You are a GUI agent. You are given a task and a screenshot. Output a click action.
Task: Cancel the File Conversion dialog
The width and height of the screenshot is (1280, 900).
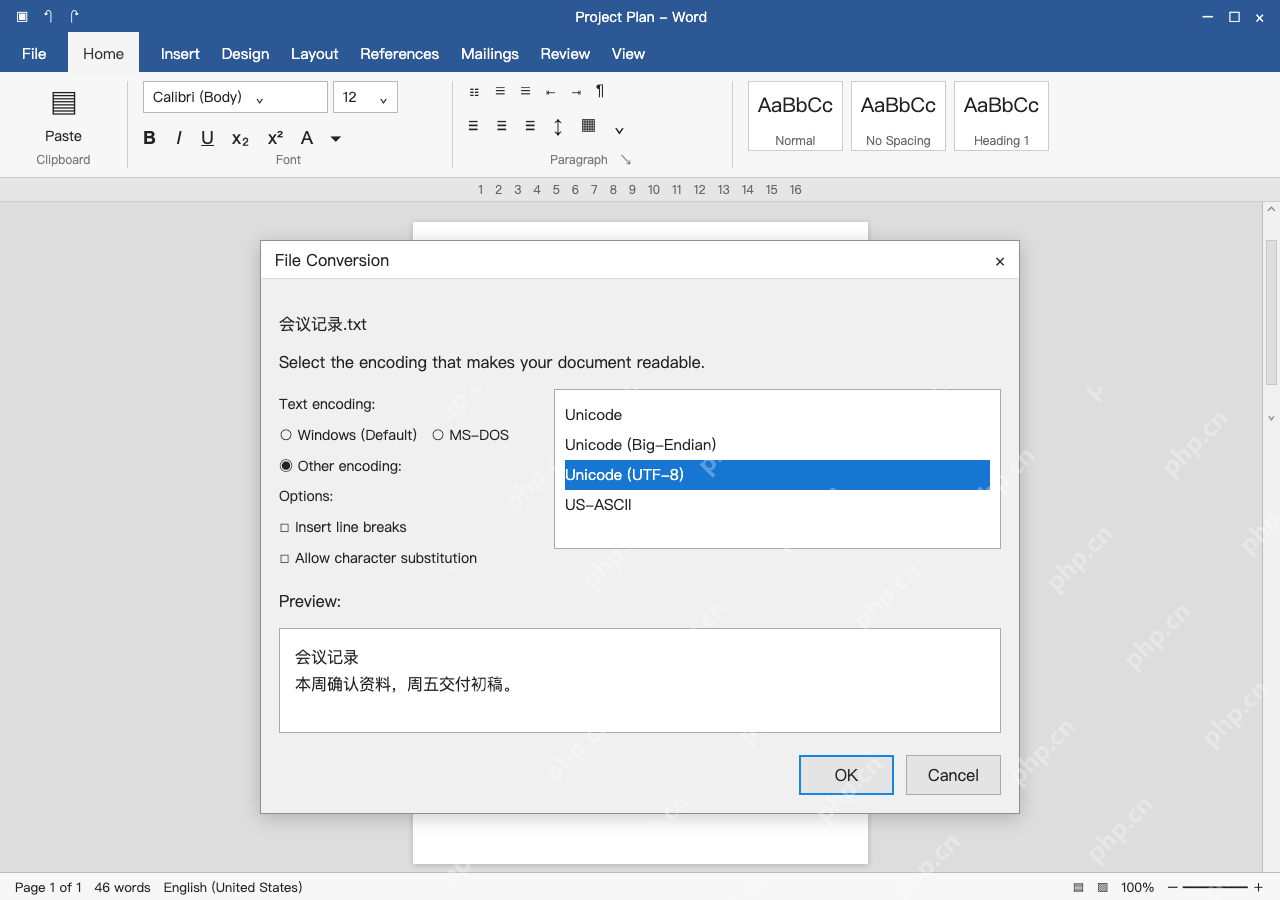point(953,775)
